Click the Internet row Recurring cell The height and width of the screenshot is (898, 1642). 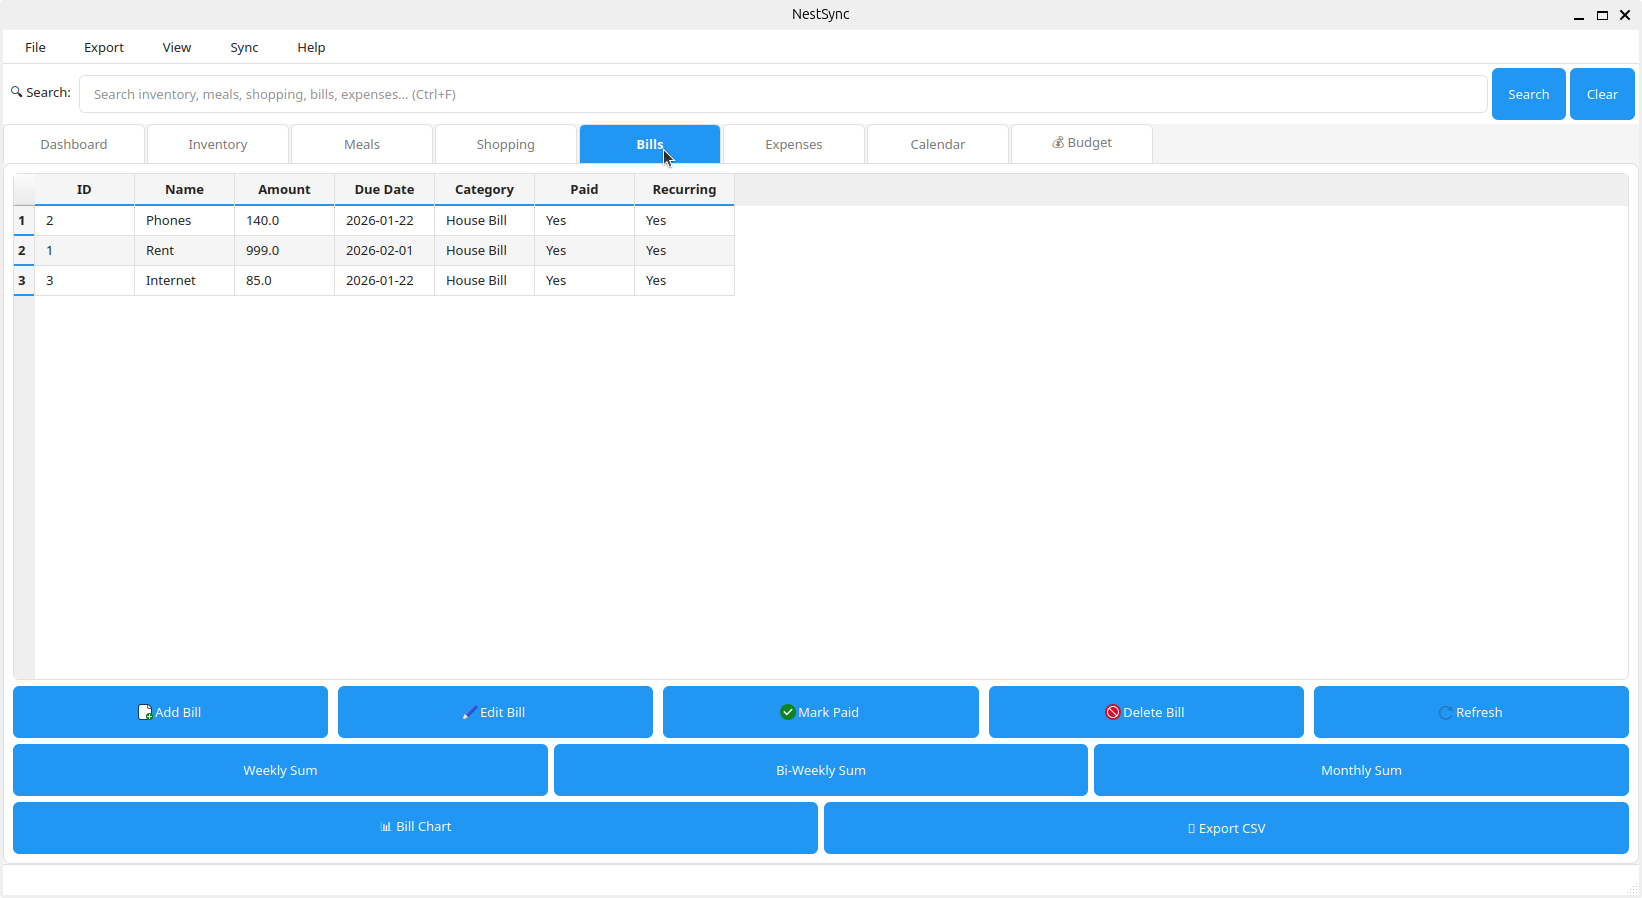[684, 280]
